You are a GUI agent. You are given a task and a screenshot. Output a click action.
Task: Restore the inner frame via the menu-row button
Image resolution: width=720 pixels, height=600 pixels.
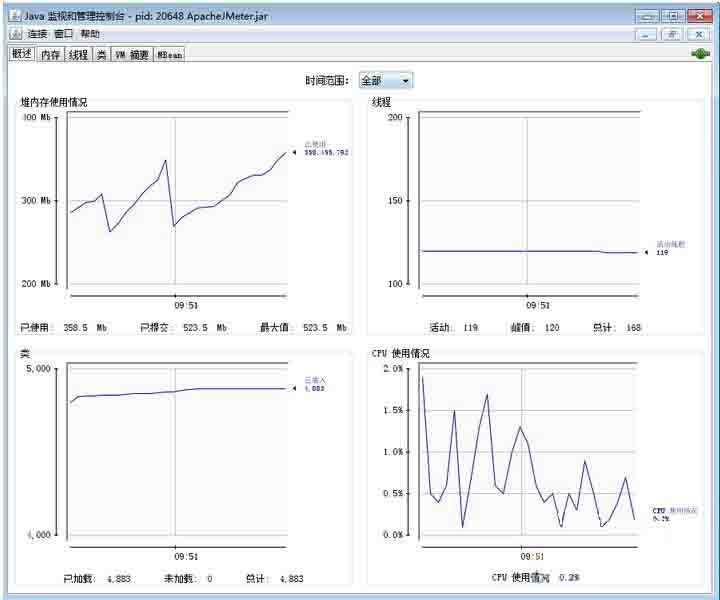(x=673, y=34)
